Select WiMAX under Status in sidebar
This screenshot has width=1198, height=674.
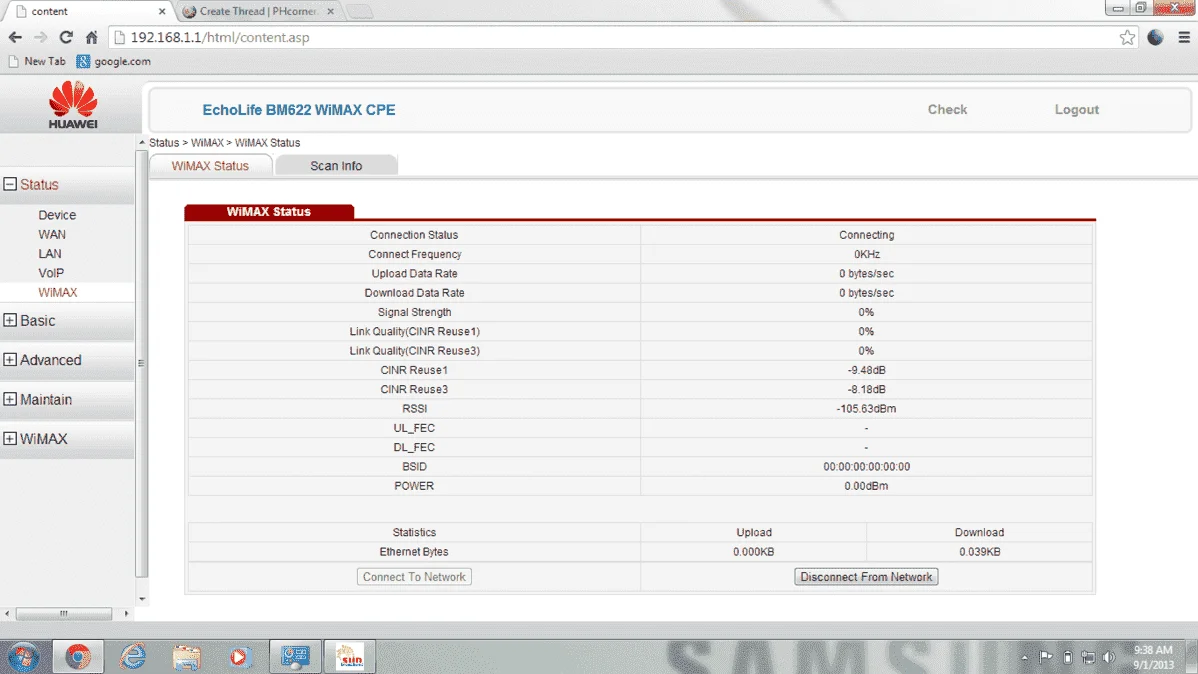(57, 292)
